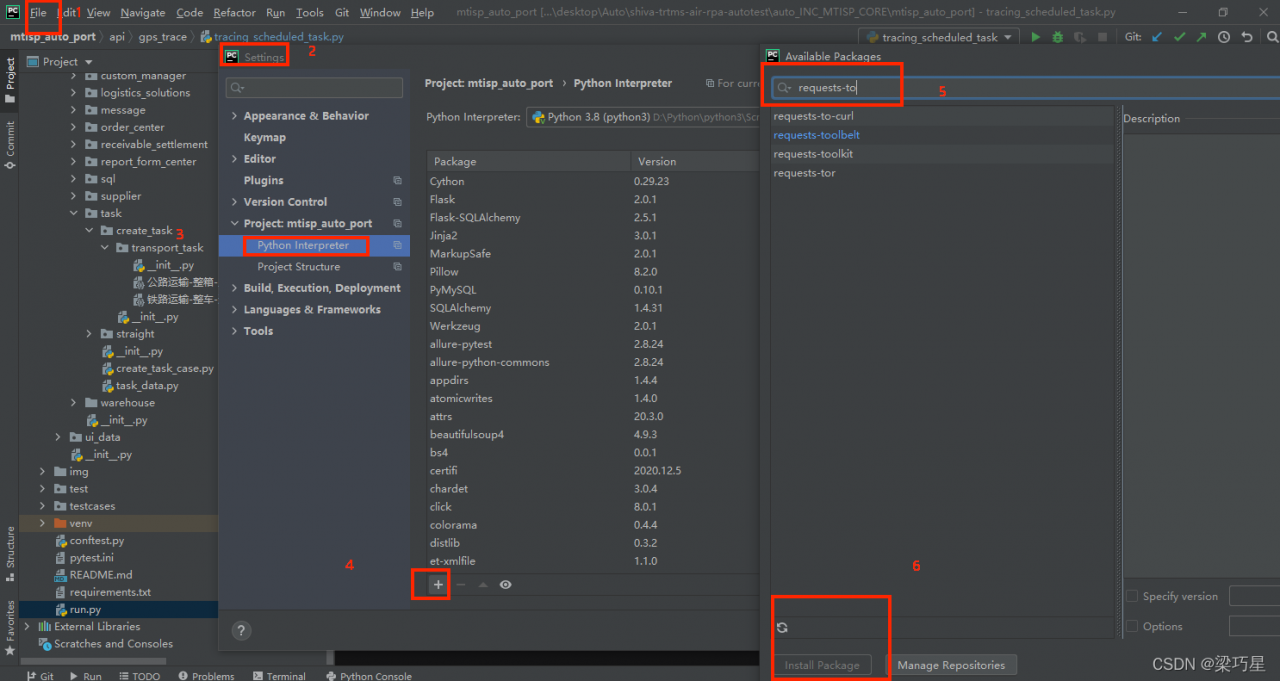This screenshot has height=681, width=1280.
Task: Click Settings help question mark icon
Action: [x=241, y=630]
